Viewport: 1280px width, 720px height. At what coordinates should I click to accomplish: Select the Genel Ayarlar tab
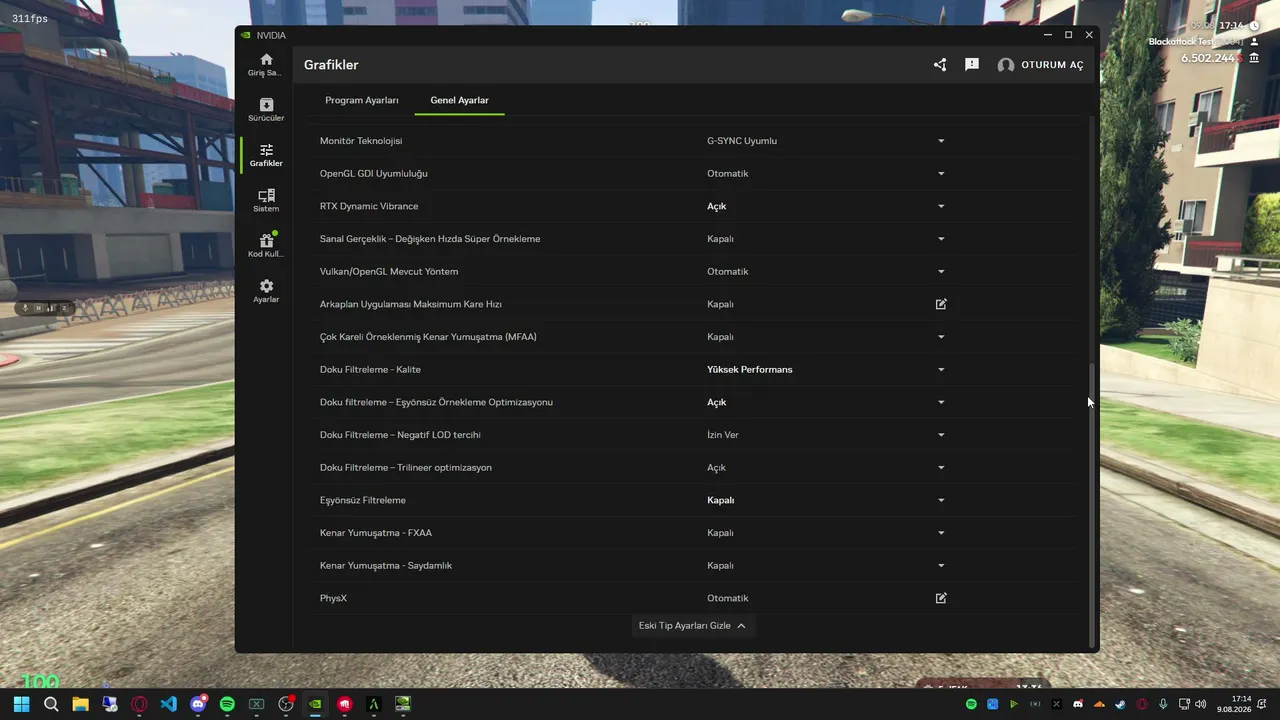pyautogui.click(x=460, y=100)
